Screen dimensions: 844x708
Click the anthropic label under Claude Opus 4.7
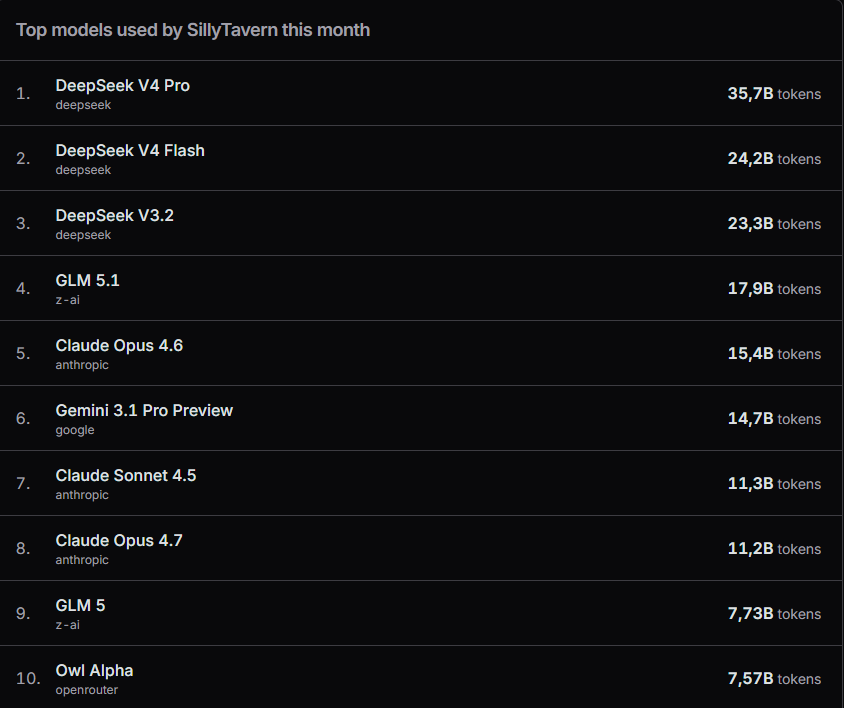pyautogui.click(x=82, y=560)
